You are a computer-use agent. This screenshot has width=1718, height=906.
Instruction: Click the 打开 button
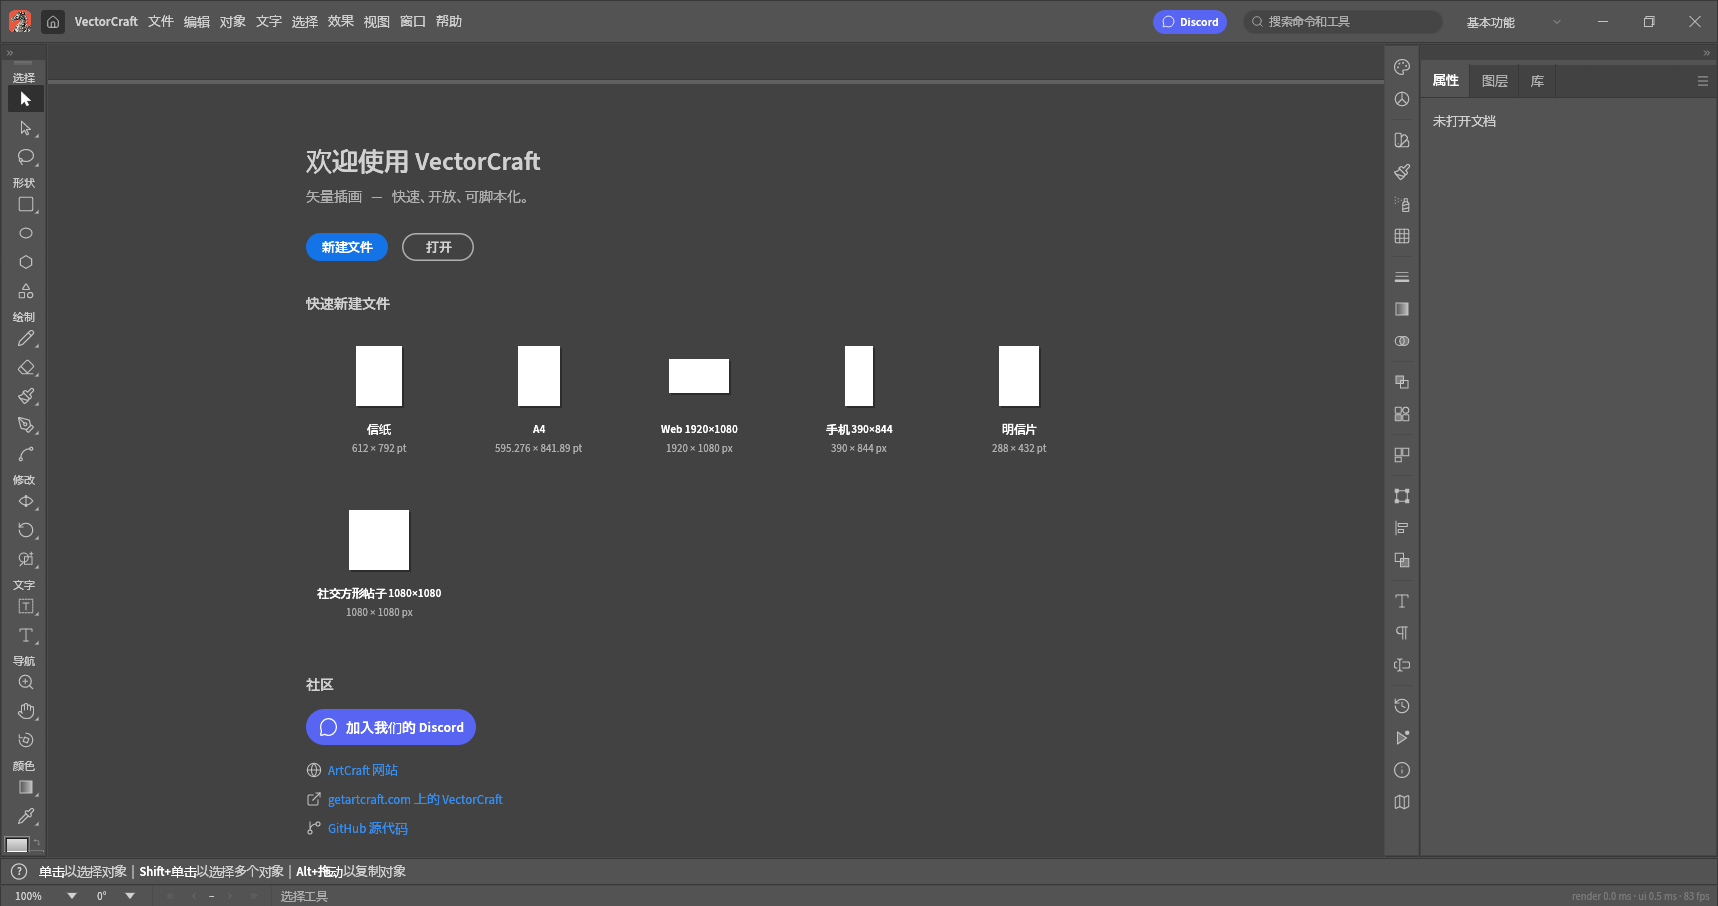(438, 247)
